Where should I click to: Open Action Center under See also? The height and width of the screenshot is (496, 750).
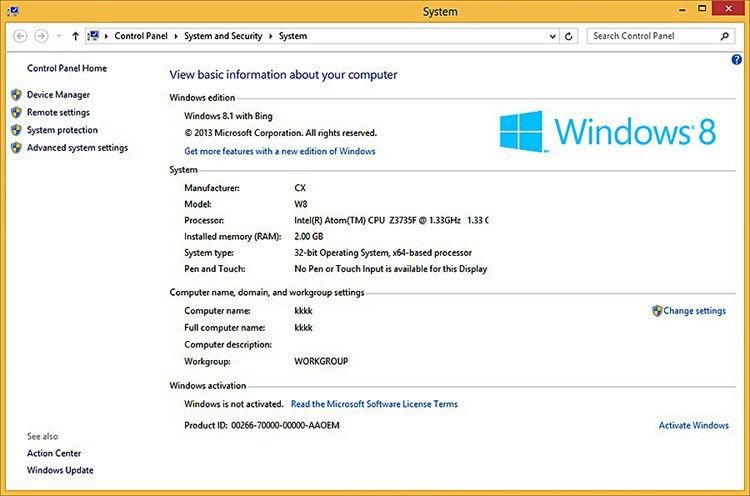coord(54,453)
